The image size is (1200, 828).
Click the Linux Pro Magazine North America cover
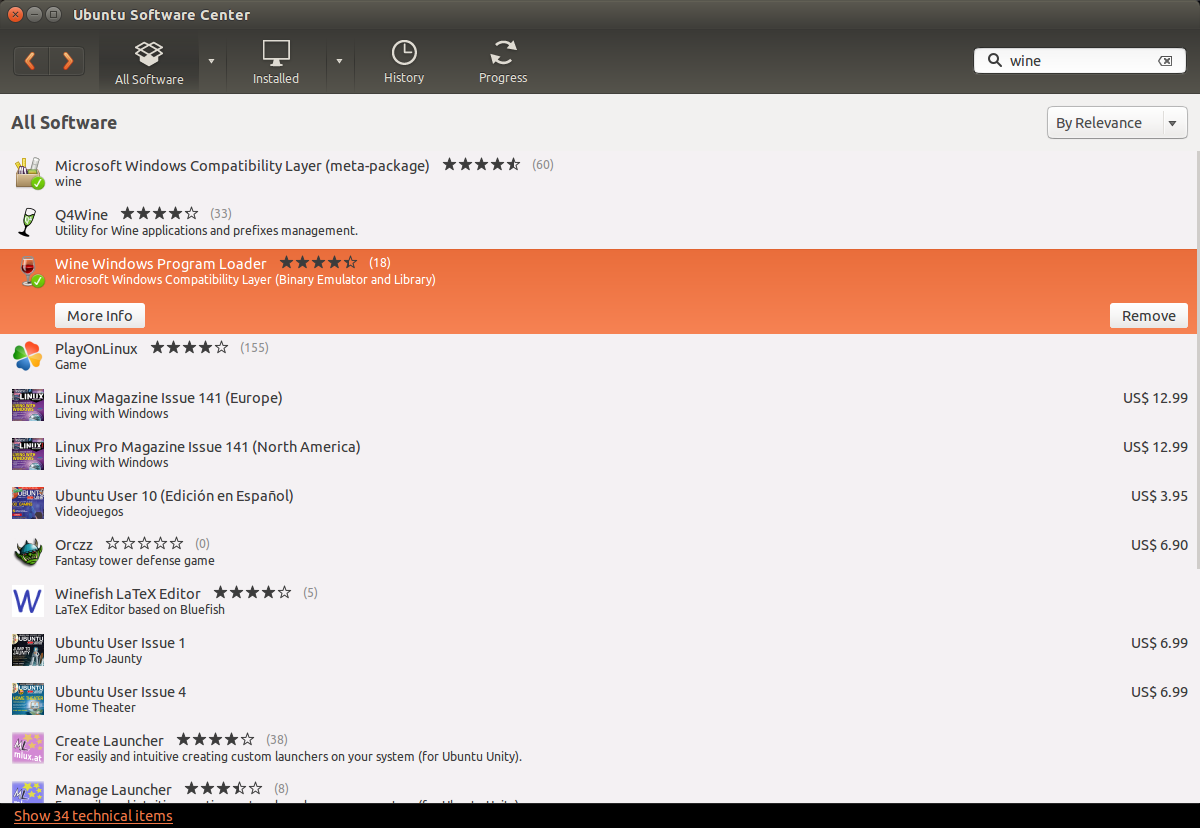28,454
